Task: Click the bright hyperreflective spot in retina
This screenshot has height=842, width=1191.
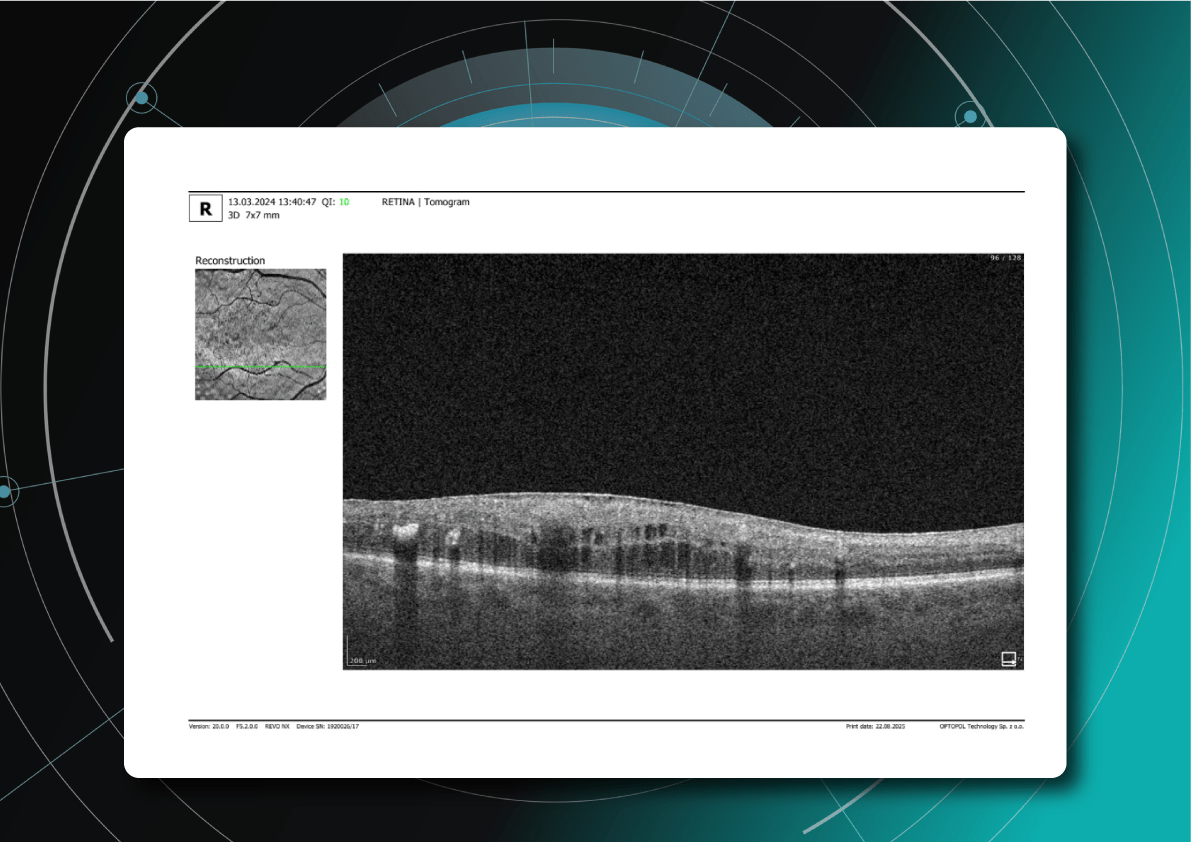Action: coord(406,530)
